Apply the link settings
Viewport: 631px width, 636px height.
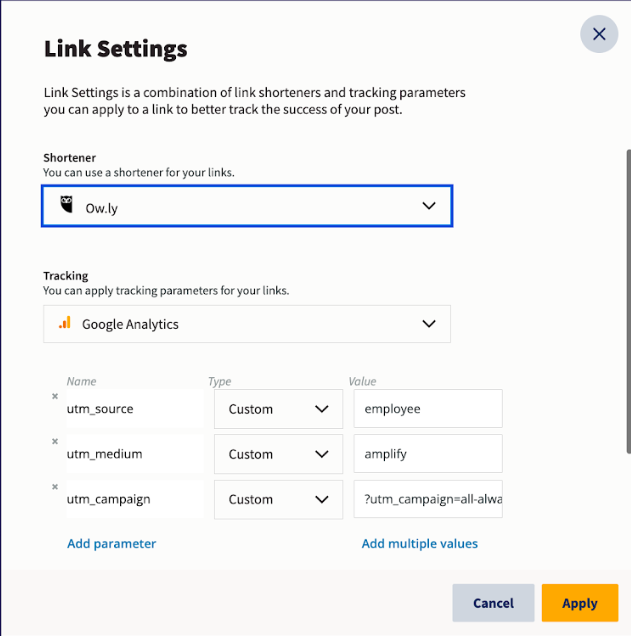(x=579, y=603)
